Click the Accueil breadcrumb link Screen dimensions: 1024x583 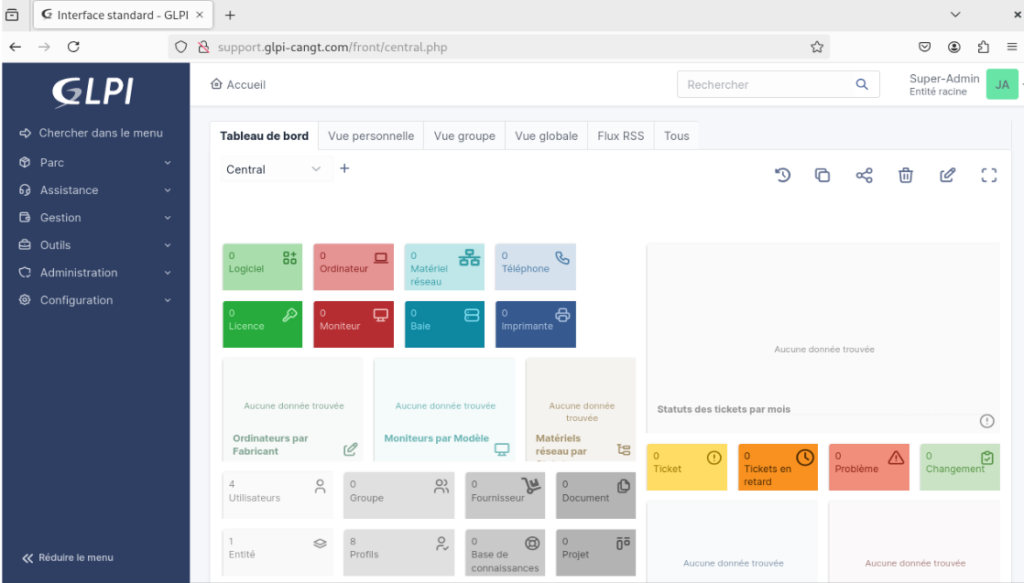coord(238,85)
